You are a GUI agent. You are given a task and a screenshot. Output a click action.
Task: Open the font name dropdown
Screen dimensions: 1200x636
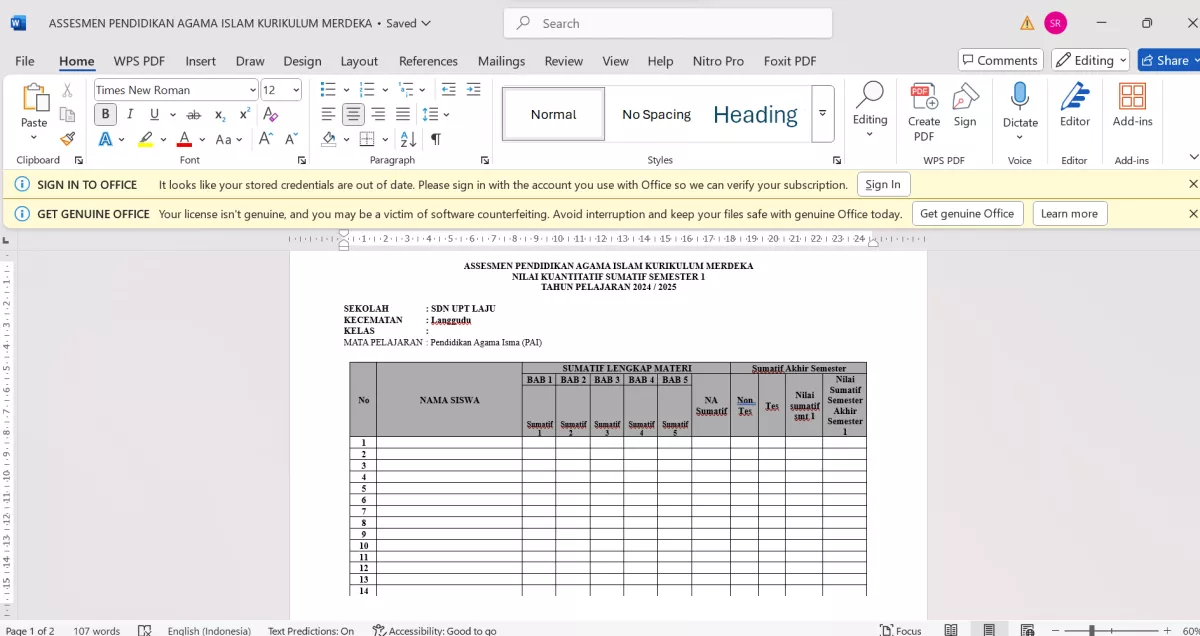pos(252,90)
